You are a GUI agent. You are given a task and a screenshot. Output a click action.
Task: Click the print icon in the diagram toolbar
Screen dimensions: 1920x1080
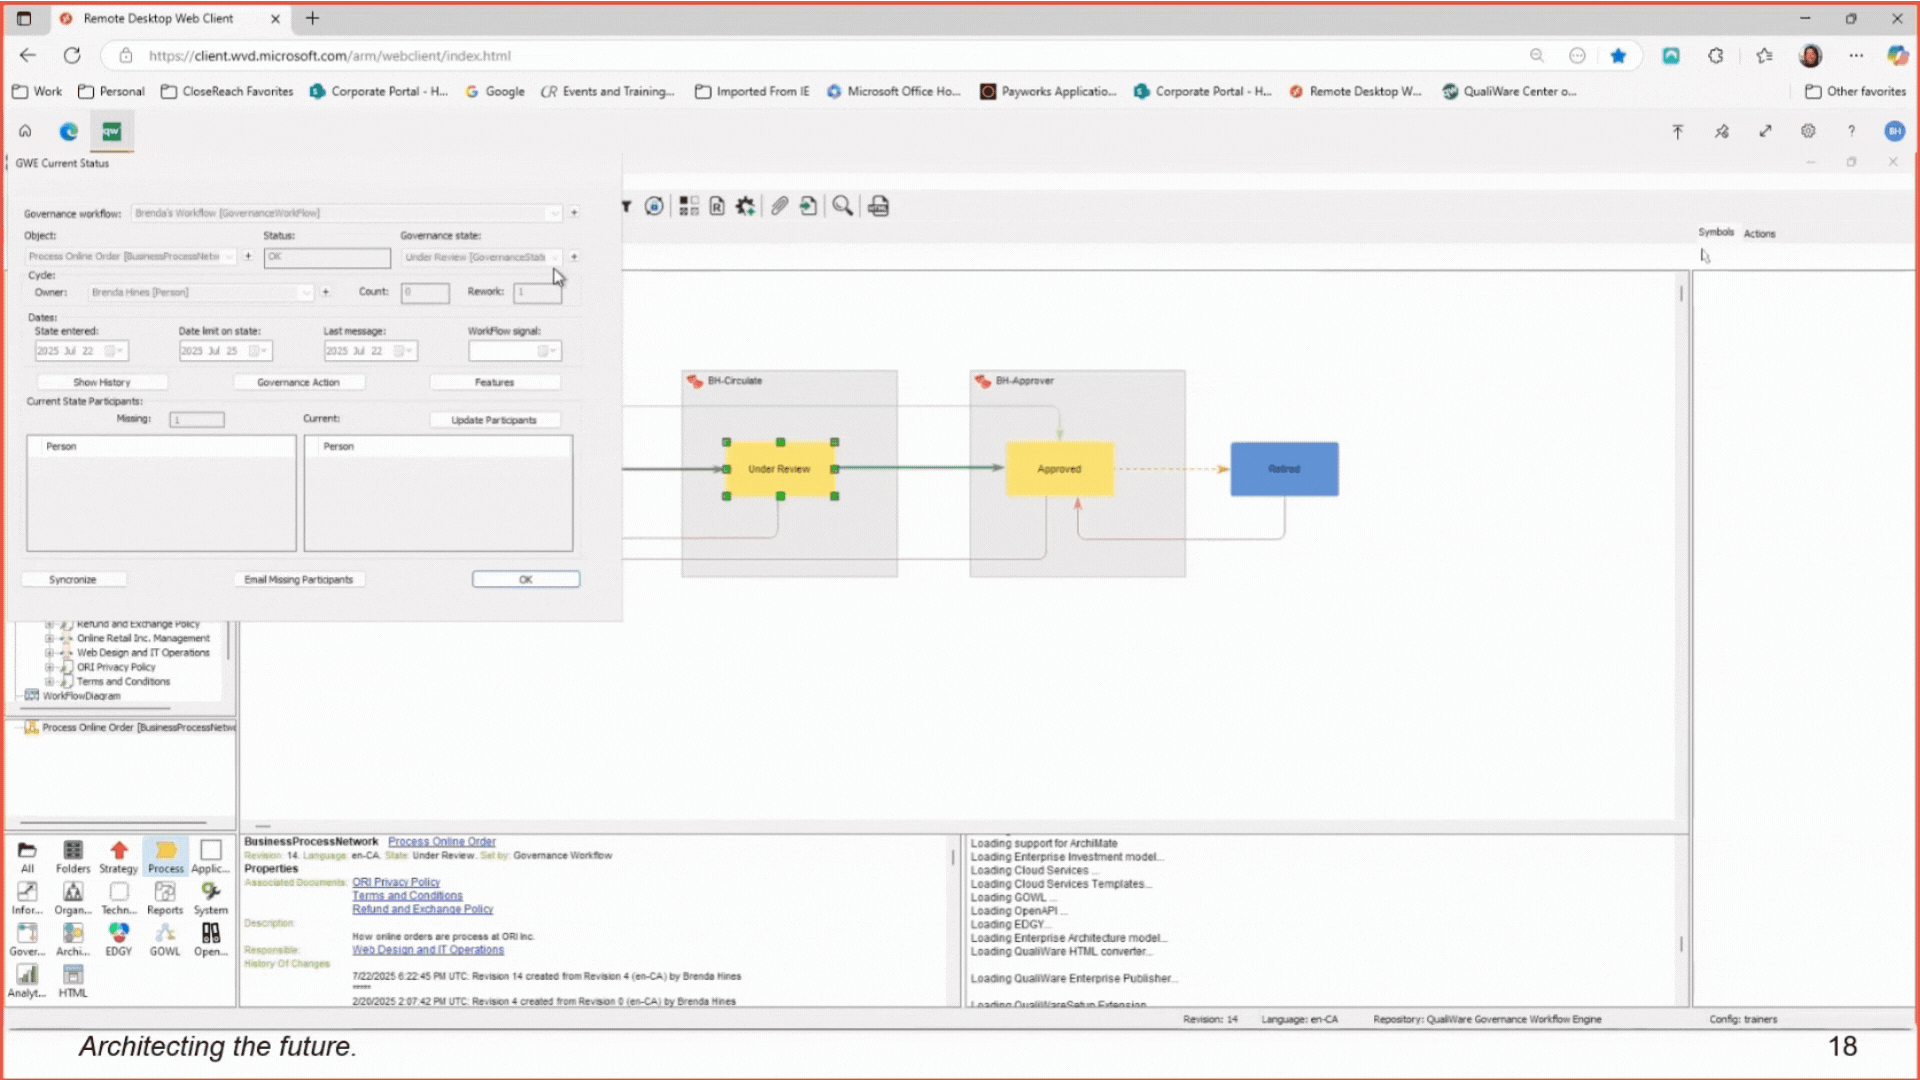coord(878,206)
